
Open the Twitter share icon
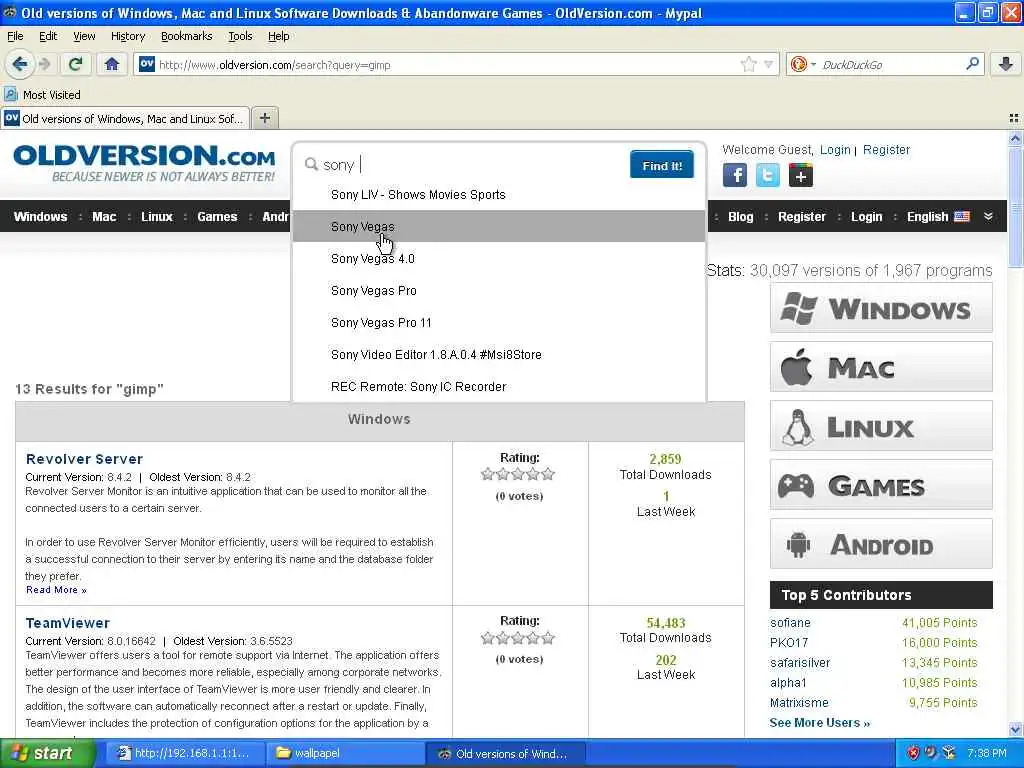coord(767,175)
